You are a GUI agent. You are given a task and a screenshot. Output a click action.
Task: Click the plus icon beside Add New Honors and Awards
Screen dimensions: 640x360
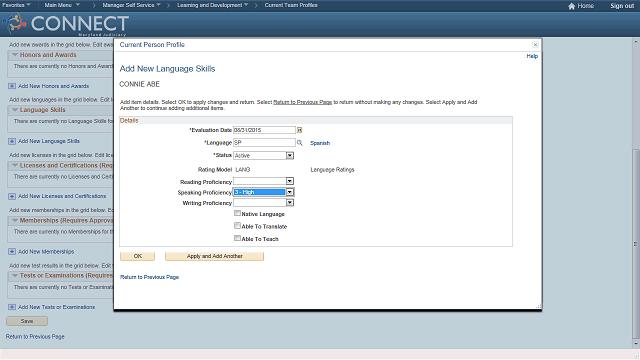pos(12,86)
